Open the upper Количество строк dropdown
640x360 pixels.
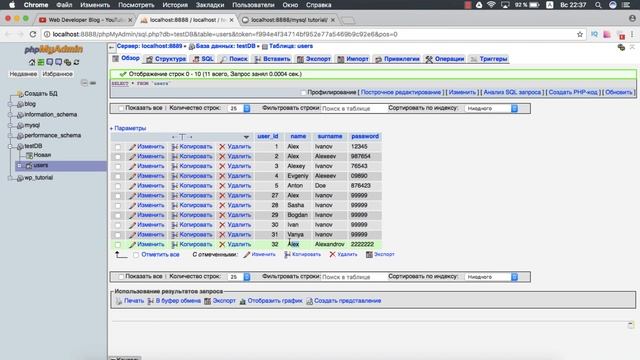click(x=239, y=108)
